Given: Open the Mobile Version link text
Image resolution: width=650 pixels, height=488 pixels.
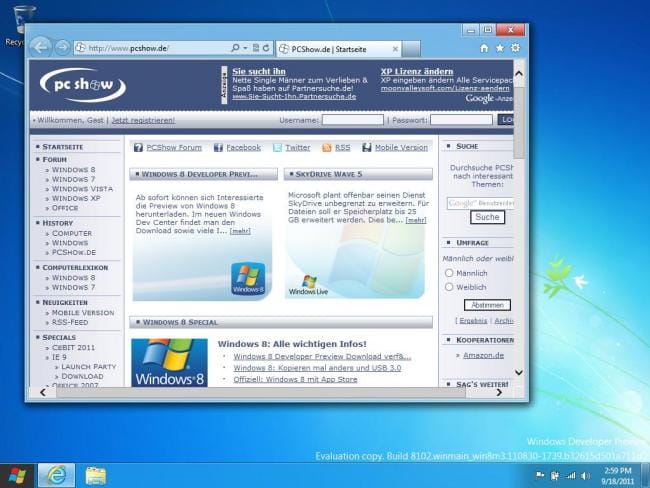Looking at the screenshot, I should (401, 148).
